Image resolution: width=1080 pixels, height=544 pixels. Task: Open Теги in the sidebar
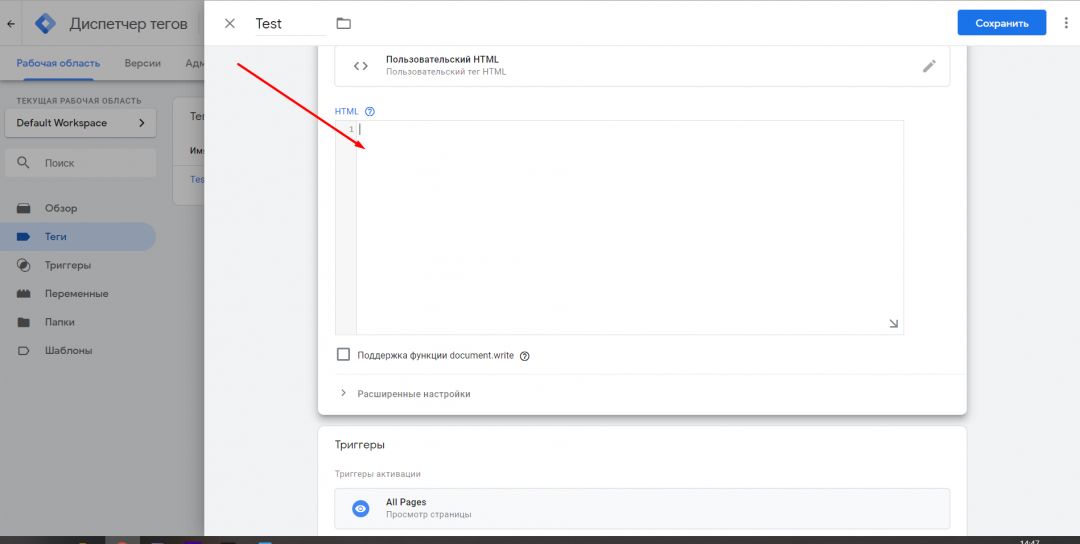click(78, 236)
